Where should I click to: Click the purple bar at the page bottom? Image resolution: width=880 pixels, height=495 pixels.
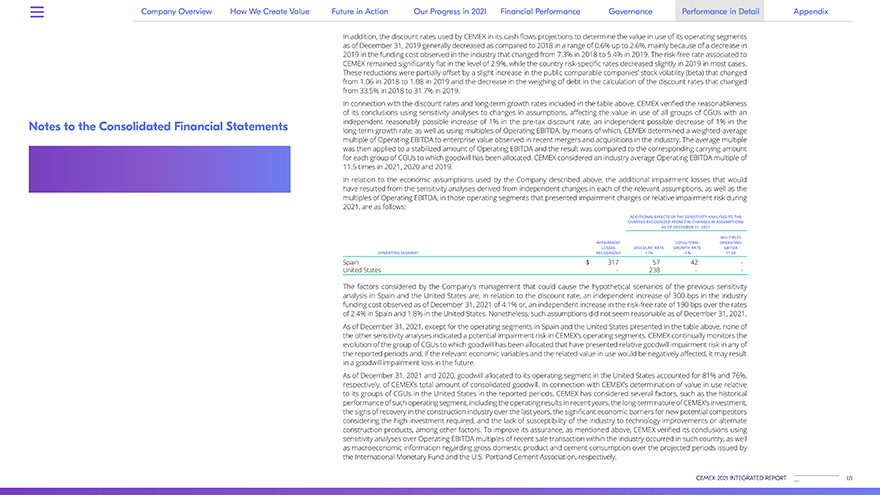(x=440, y=491)
